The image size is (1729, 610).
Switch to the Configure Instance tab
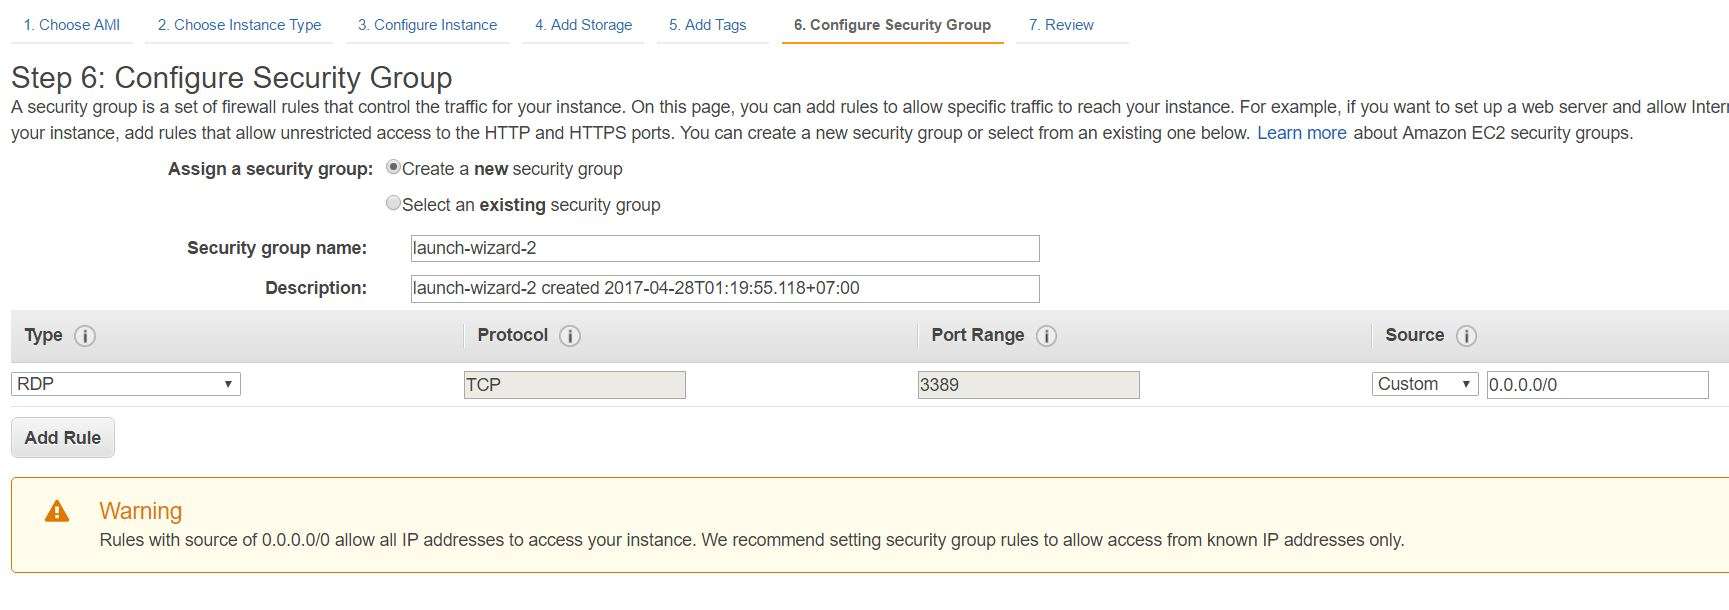point(427,25)
